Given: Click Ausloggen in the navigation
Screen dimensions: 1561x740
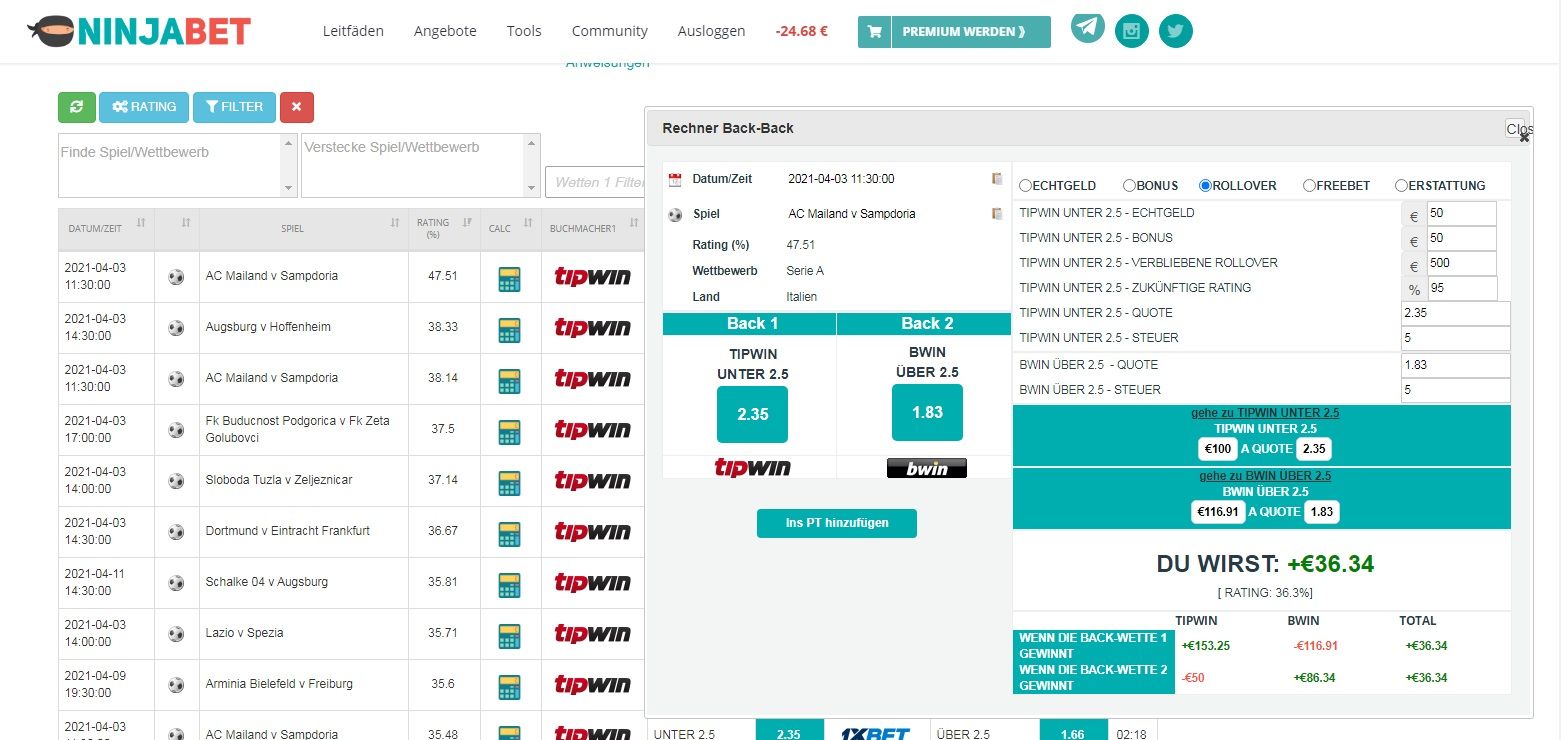Looking at the screenshot, I should click(711, 31).
